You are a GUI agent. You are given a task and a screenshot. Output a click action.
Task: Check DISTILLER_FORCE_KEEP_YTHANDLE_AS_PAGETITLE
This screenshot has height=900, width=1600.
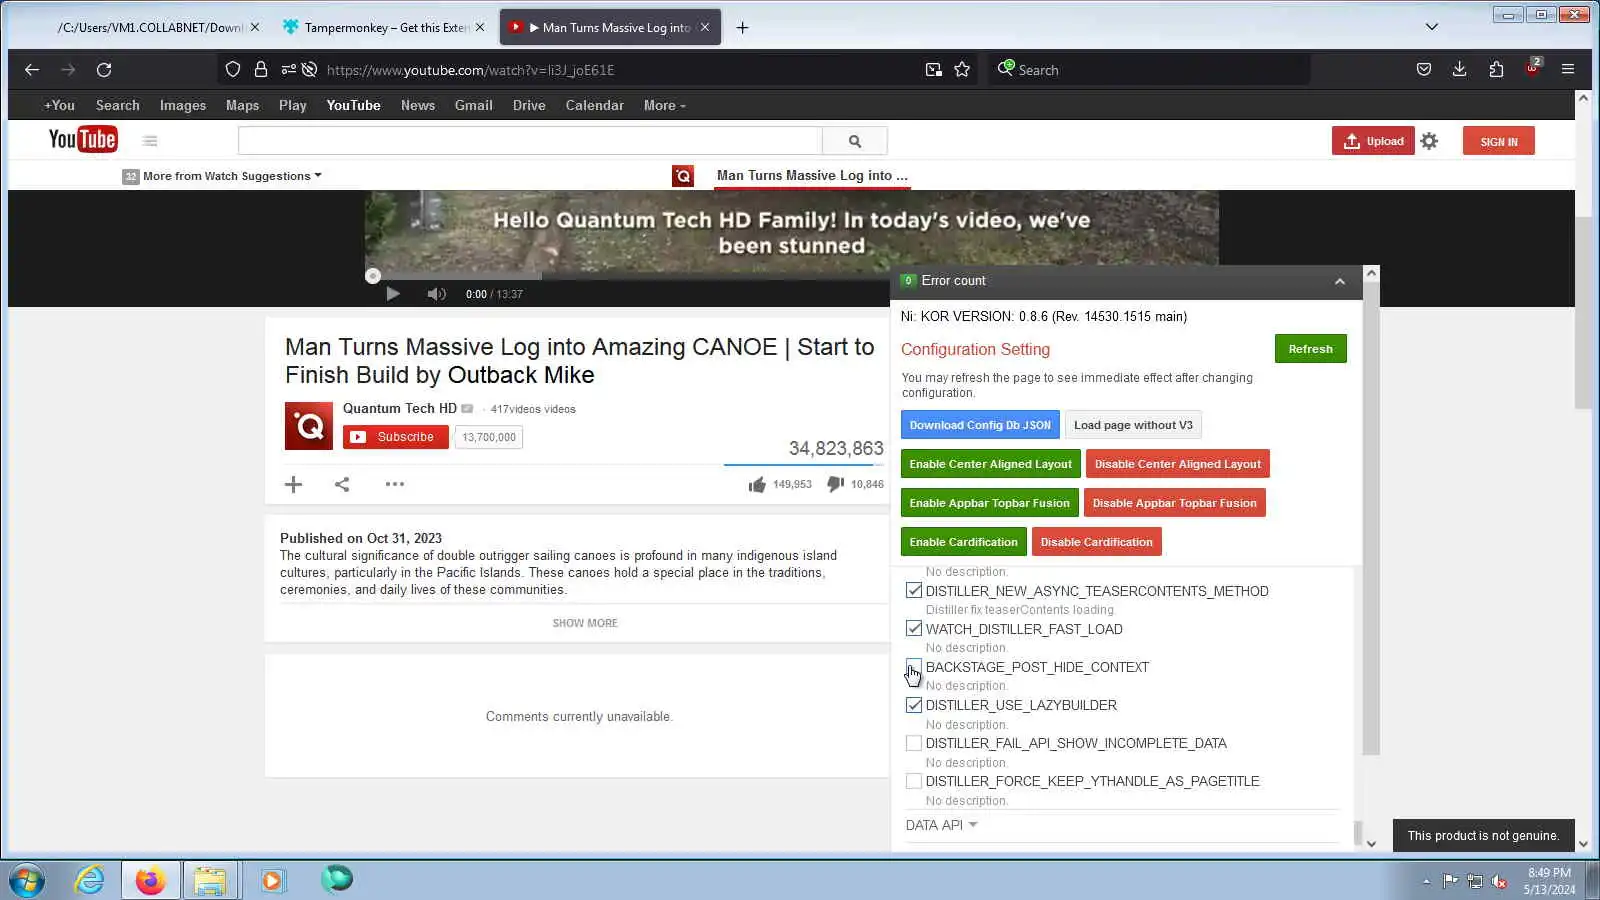click(x=914, y=781)
